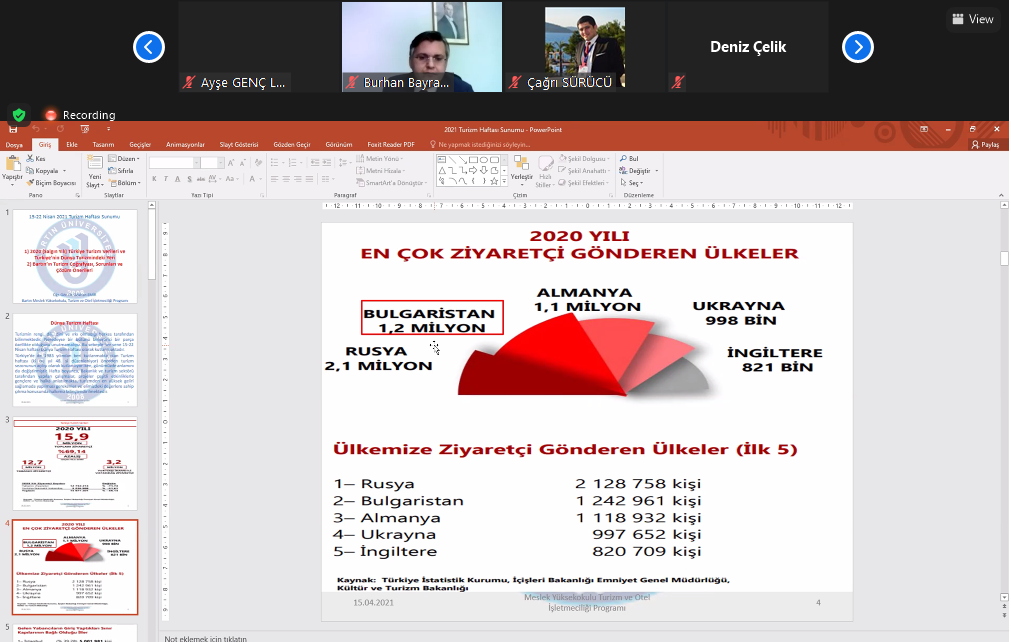Image resolution: width=1011 pixels, height=642 pixels.
Task: Expand the Düzen layout dropdown
Action: click(x=125, y=159)
